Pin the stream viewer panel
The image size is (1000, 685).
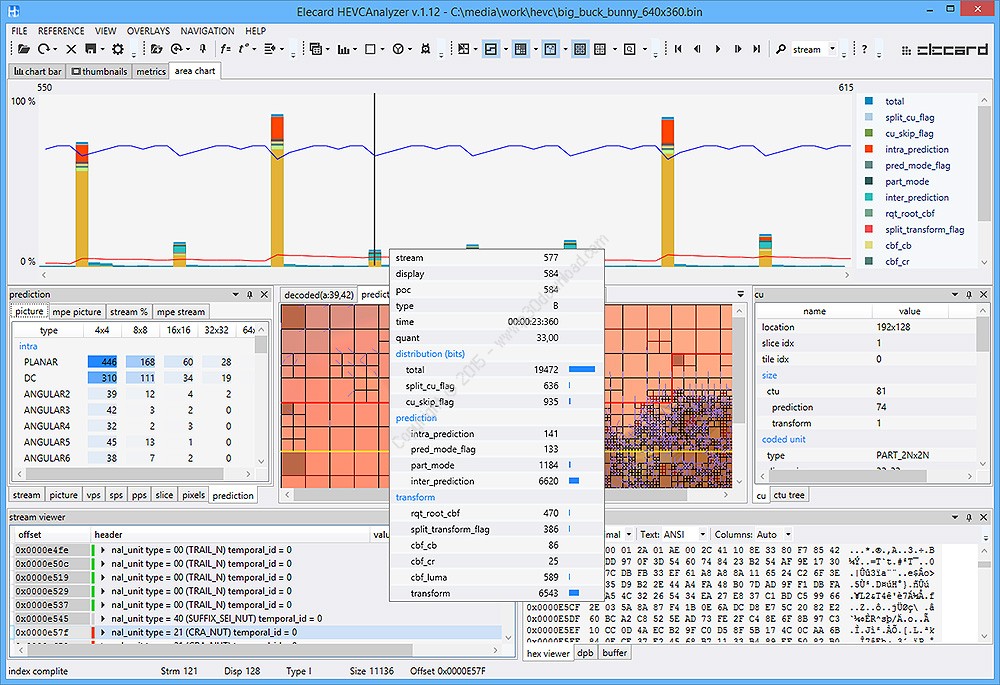[969, 517]
